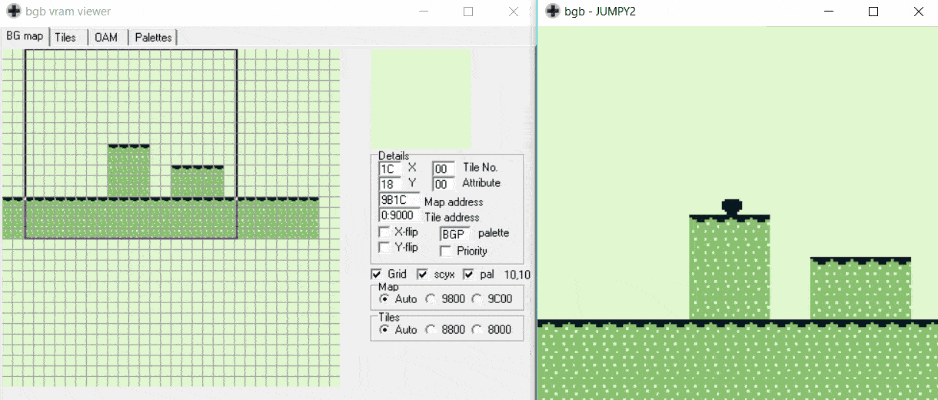Click the BGP palette field
The image size is (938, 400).
(456, 233)
